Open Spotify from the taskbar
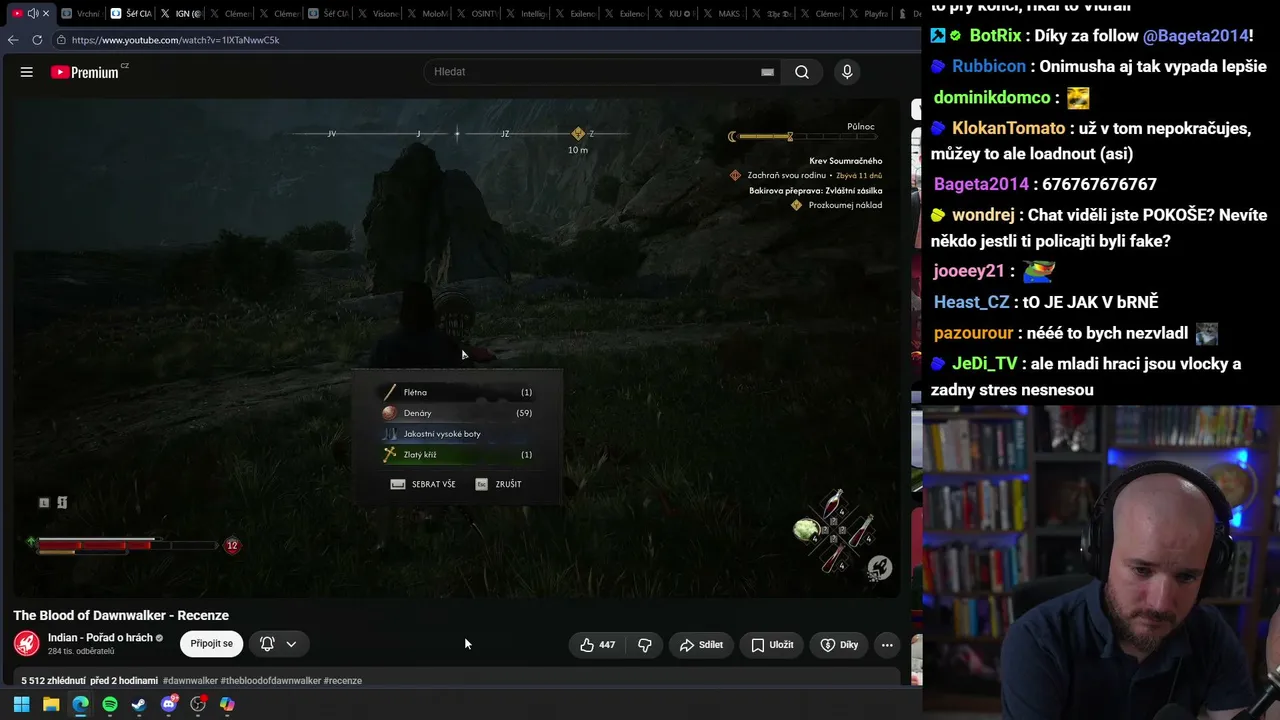The width and height of the screenshot is (1280, 720). tap(110, 704)
